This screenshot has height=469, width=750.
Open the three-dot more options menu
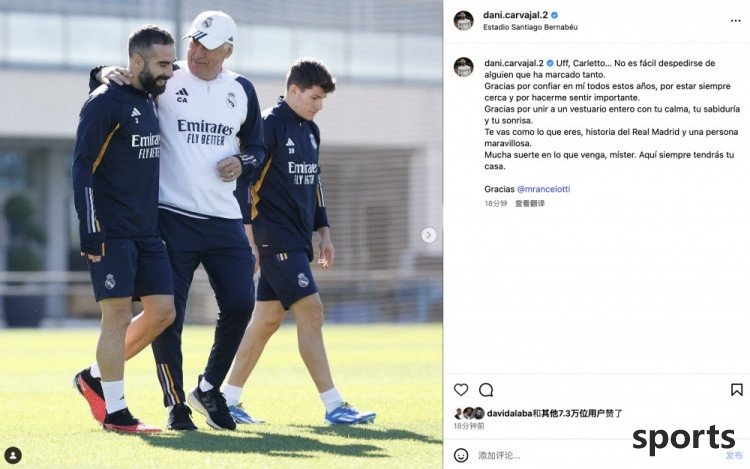[736, 21]
